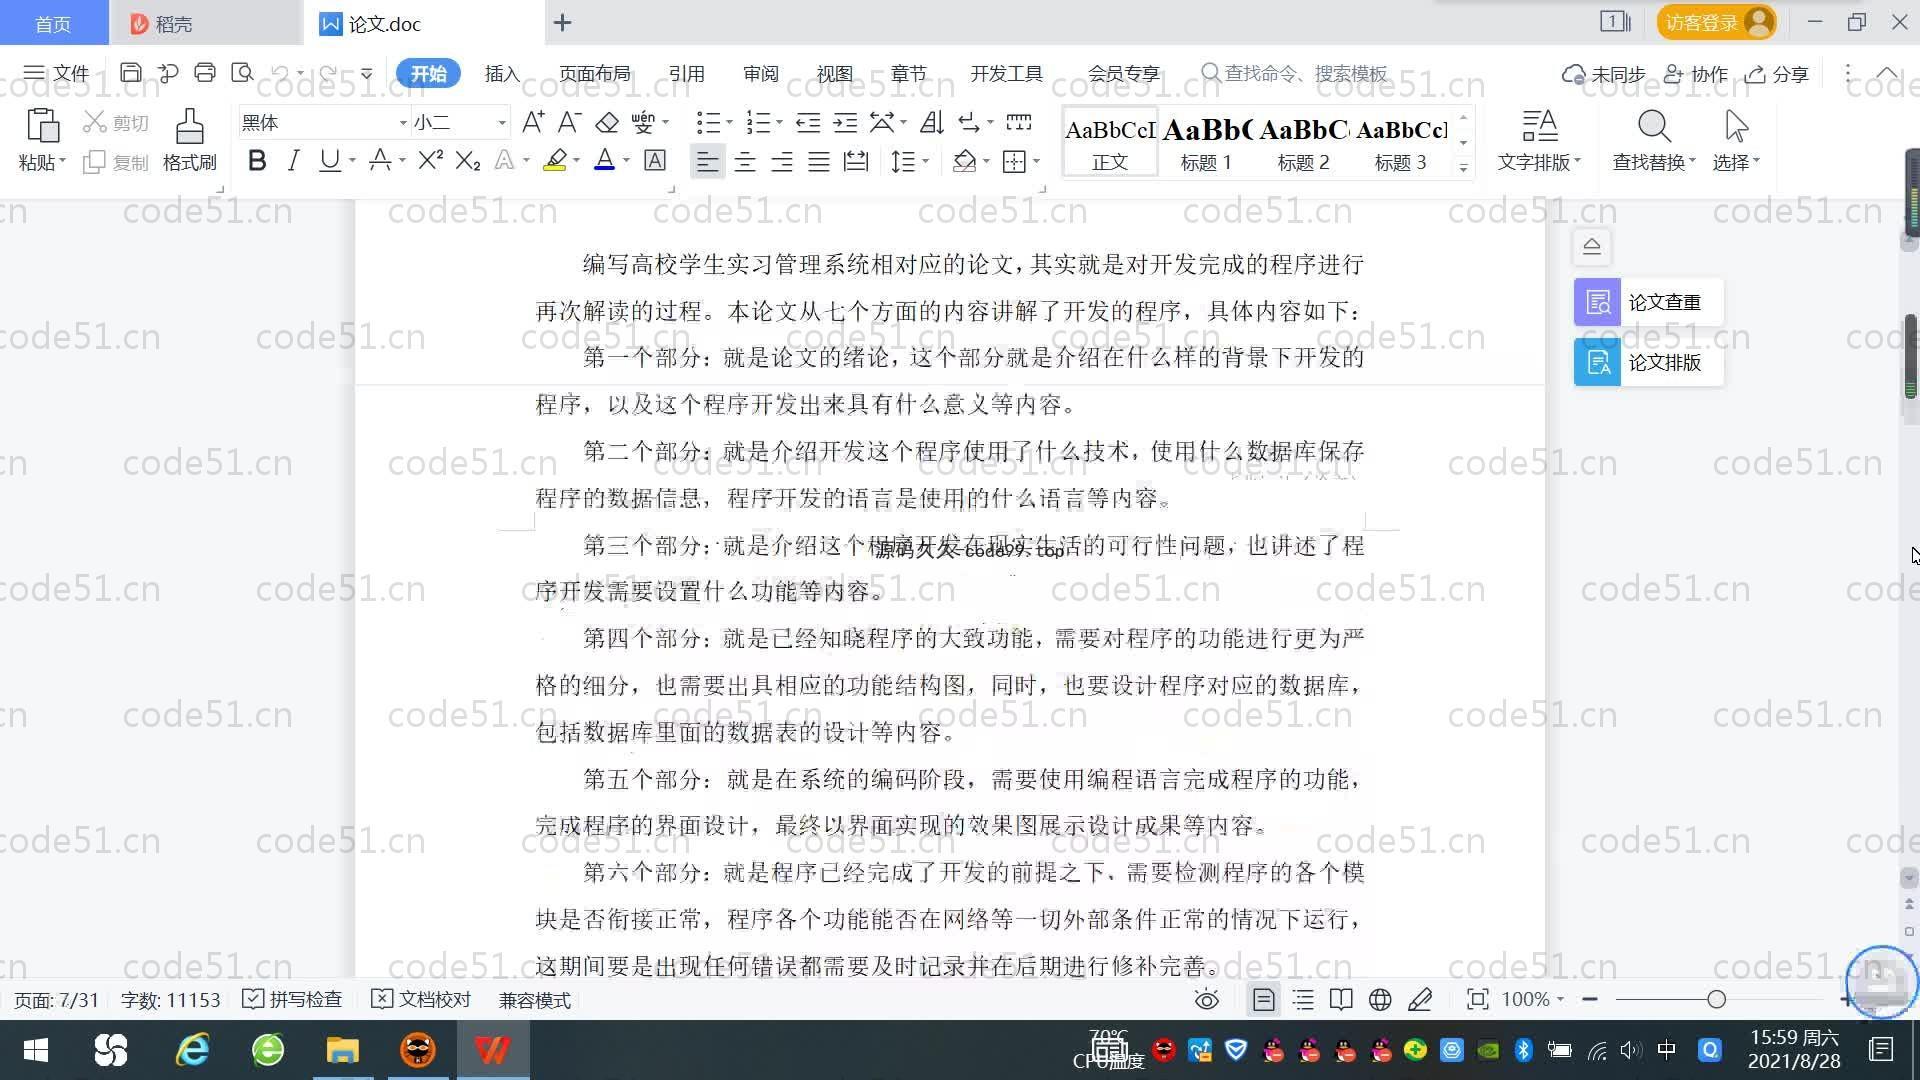Click the 协作 button
Viewport: 1920px width, 1080px height.
coord(1696,74)
